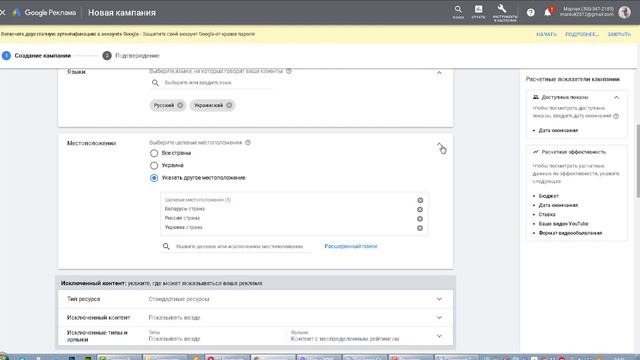
Task: Close the new campaign editor with the X icon
Action: coord(2,13)
